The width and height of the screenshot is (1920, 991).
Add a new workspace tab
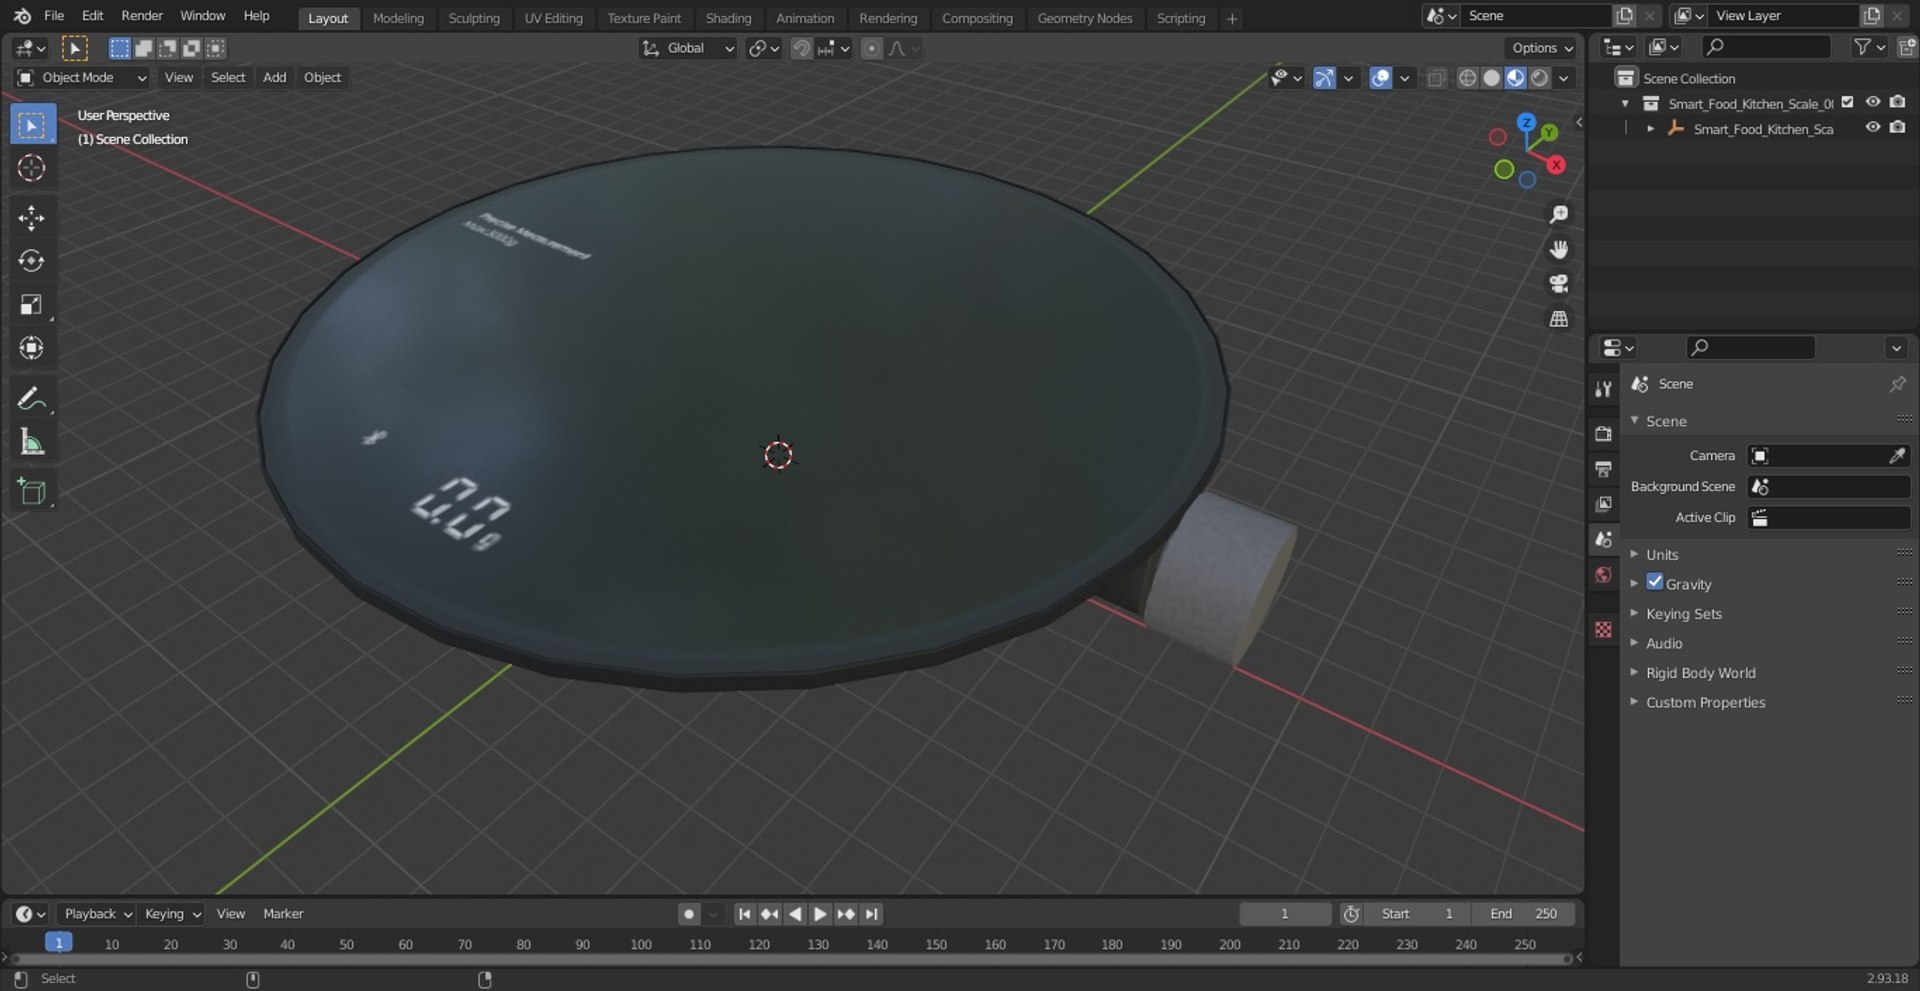(x=1232, y=18)
